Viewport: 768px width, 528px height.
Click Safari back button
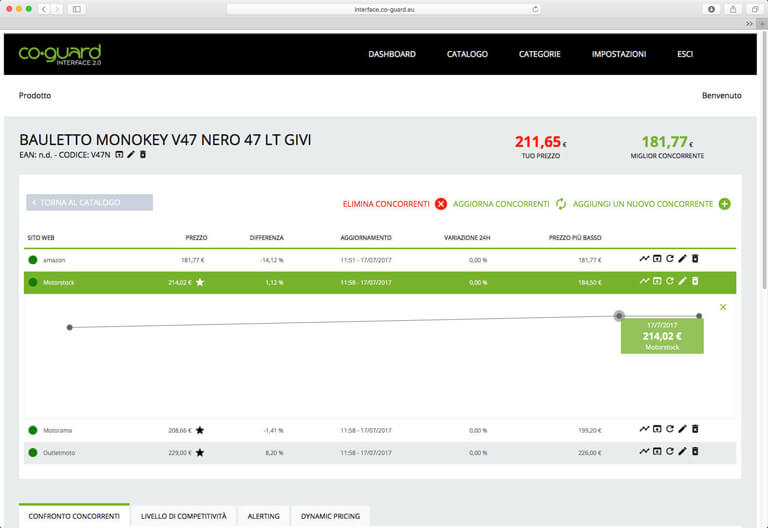44,9
